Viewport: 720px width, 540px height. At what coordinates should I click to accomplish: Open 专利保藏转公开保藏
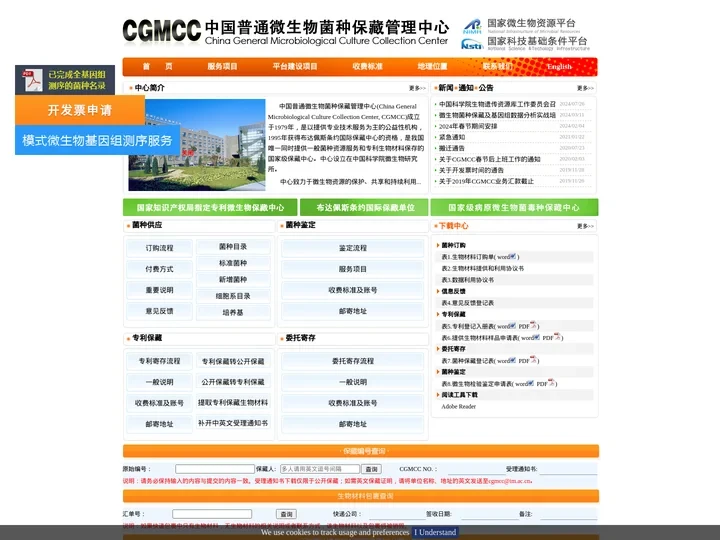(233, 361)
